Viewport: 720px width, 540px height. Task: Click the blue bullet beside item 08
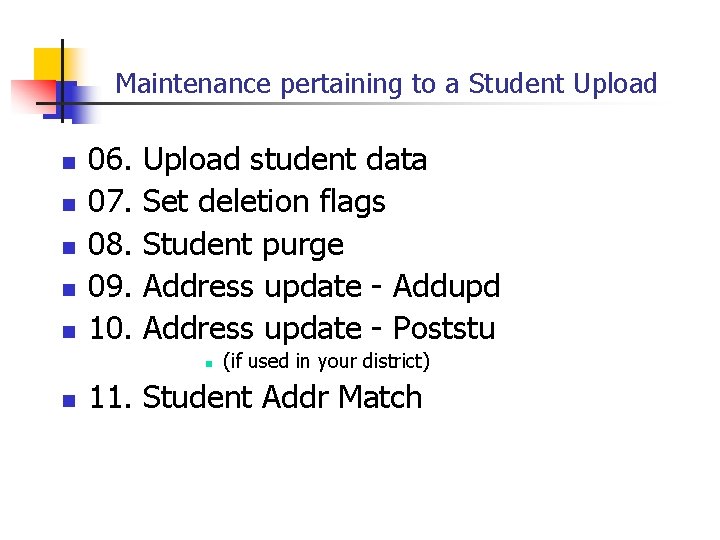69,248
